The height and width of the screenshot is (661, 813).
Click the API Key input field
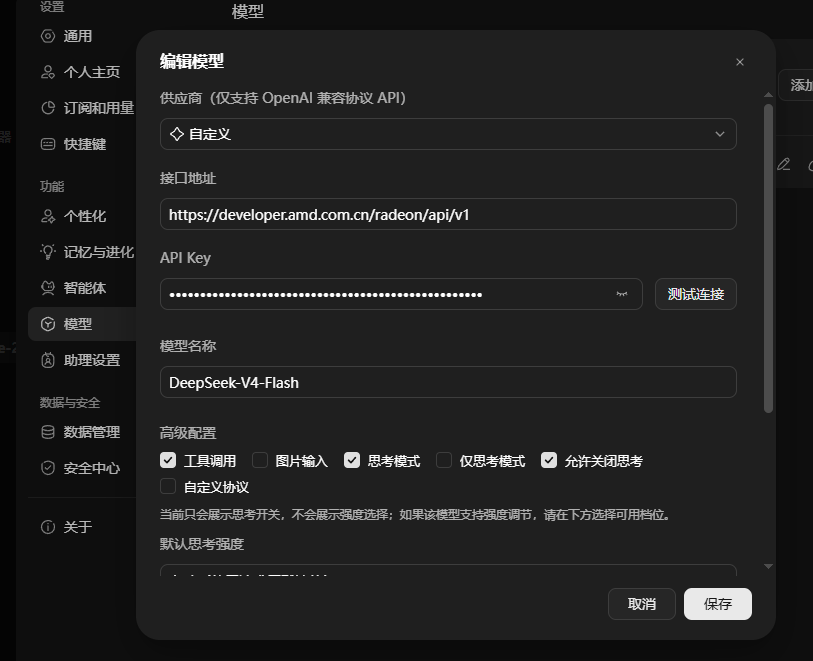click(x=401, y=294)
